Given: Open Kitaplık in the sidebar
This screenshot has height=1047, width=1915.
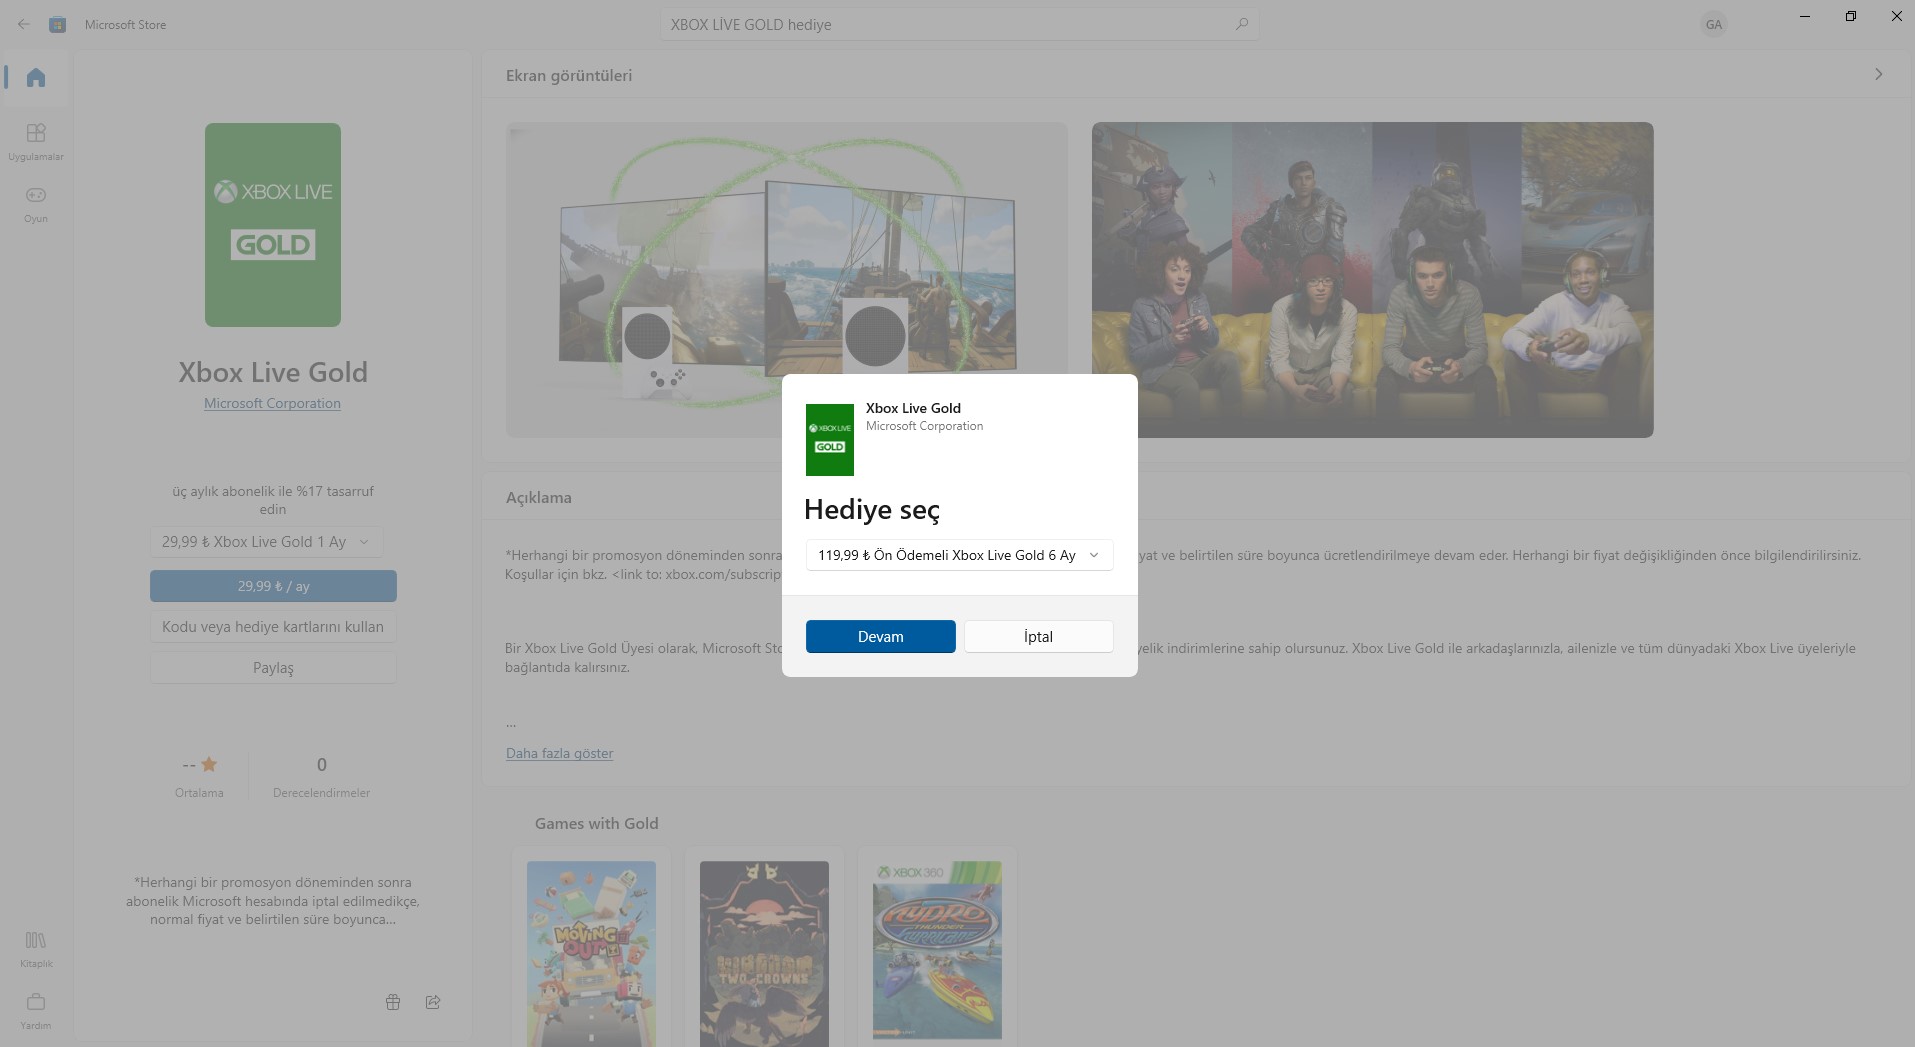Looking at the screenshot, I should 36,949.
